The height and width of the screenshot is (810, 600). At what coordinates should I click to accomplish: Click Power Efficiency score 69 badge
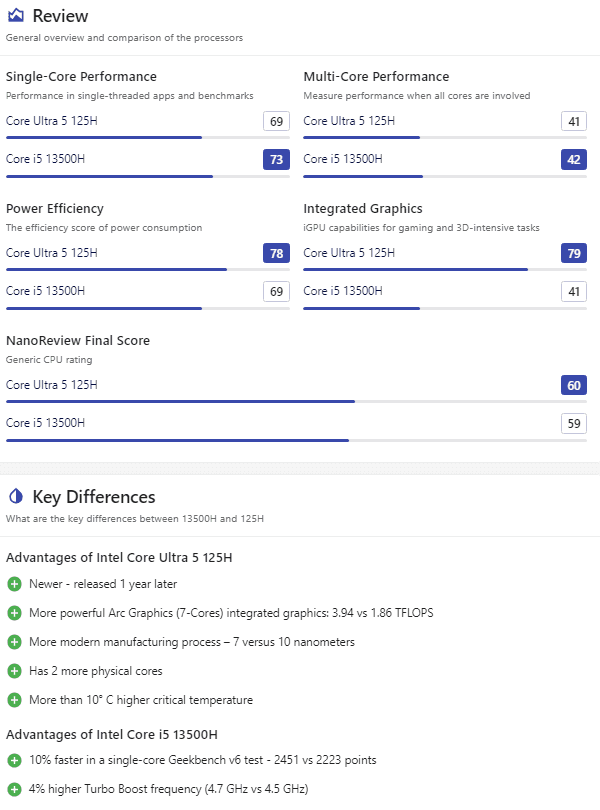click(276, 291)
